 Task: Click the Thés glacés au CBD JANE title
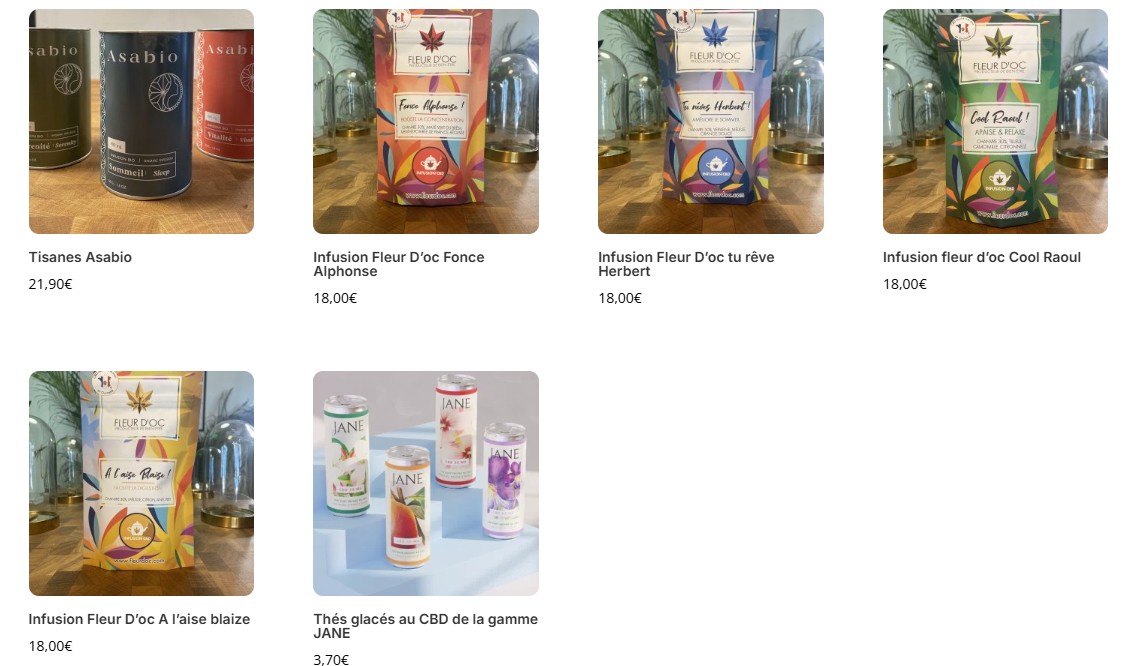(x=425, y=626)
